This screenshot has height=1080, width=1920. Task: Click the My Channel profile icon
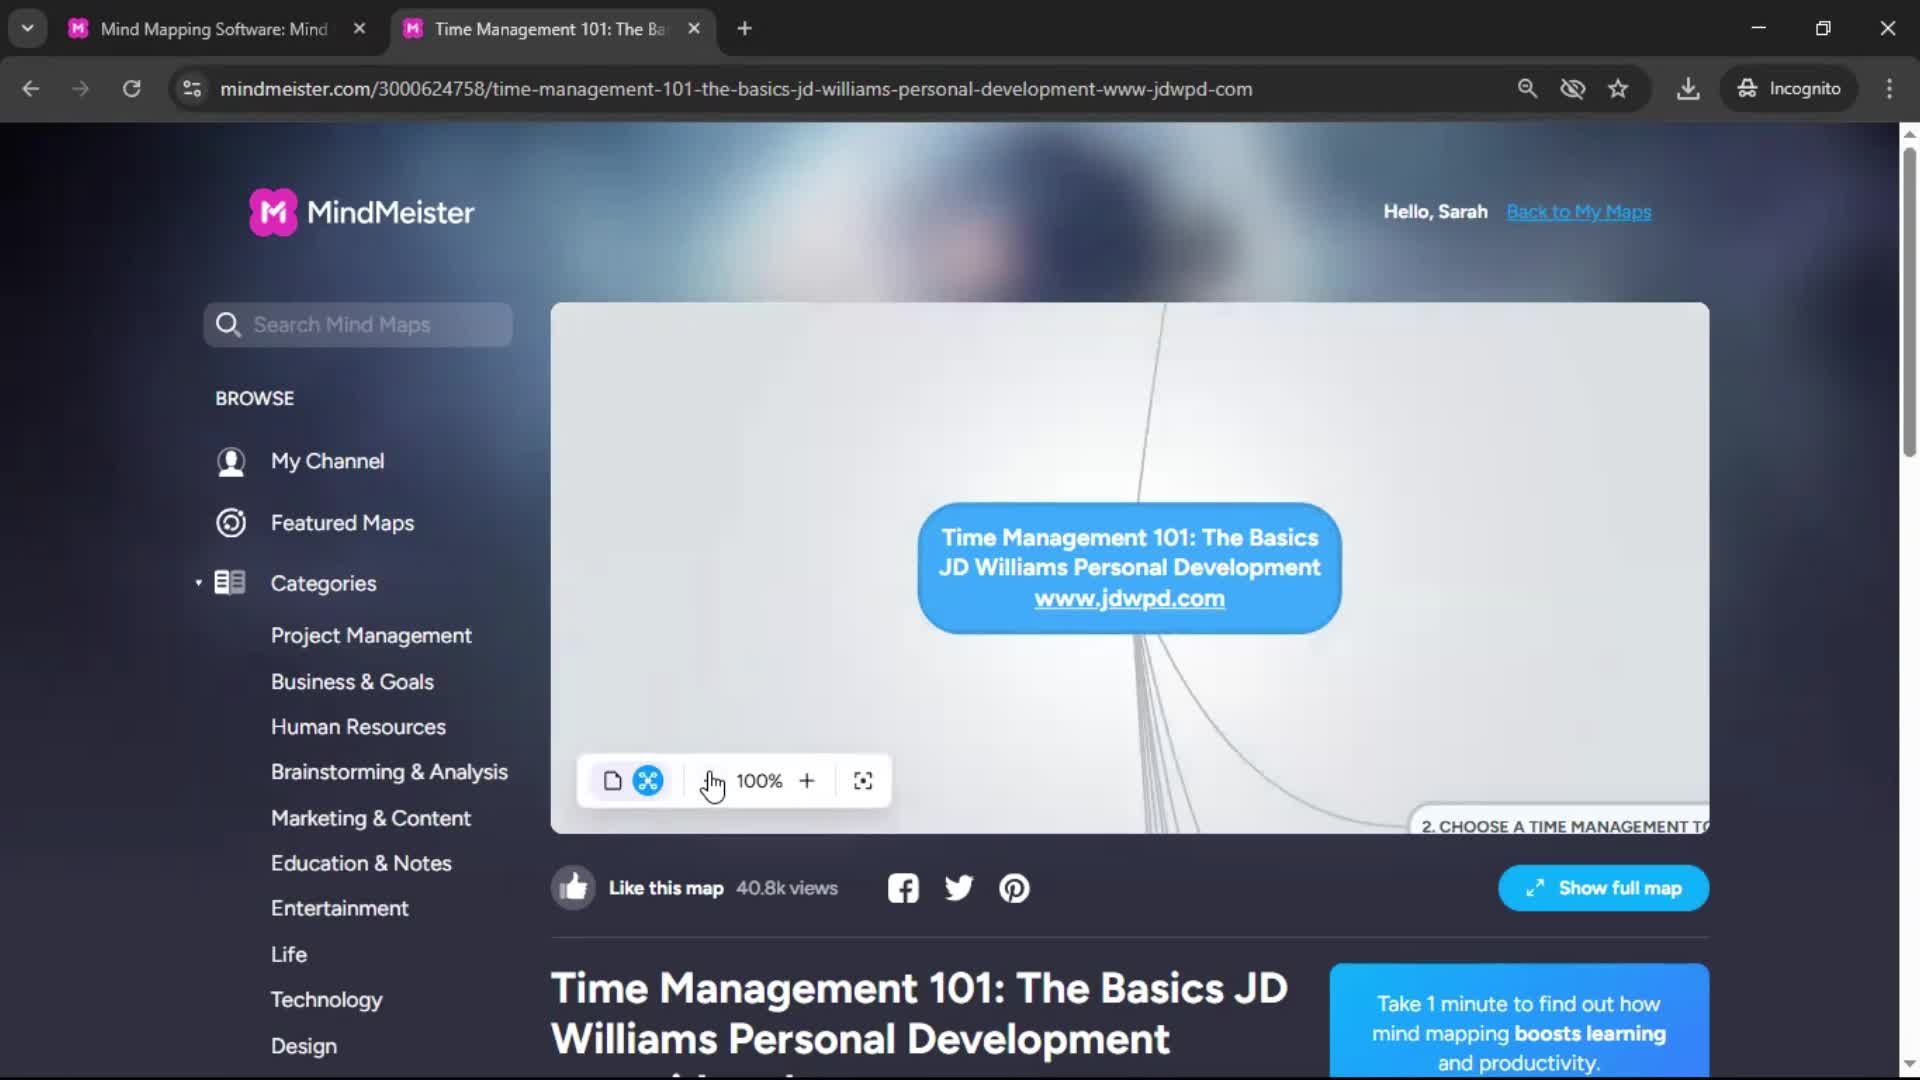231,462
